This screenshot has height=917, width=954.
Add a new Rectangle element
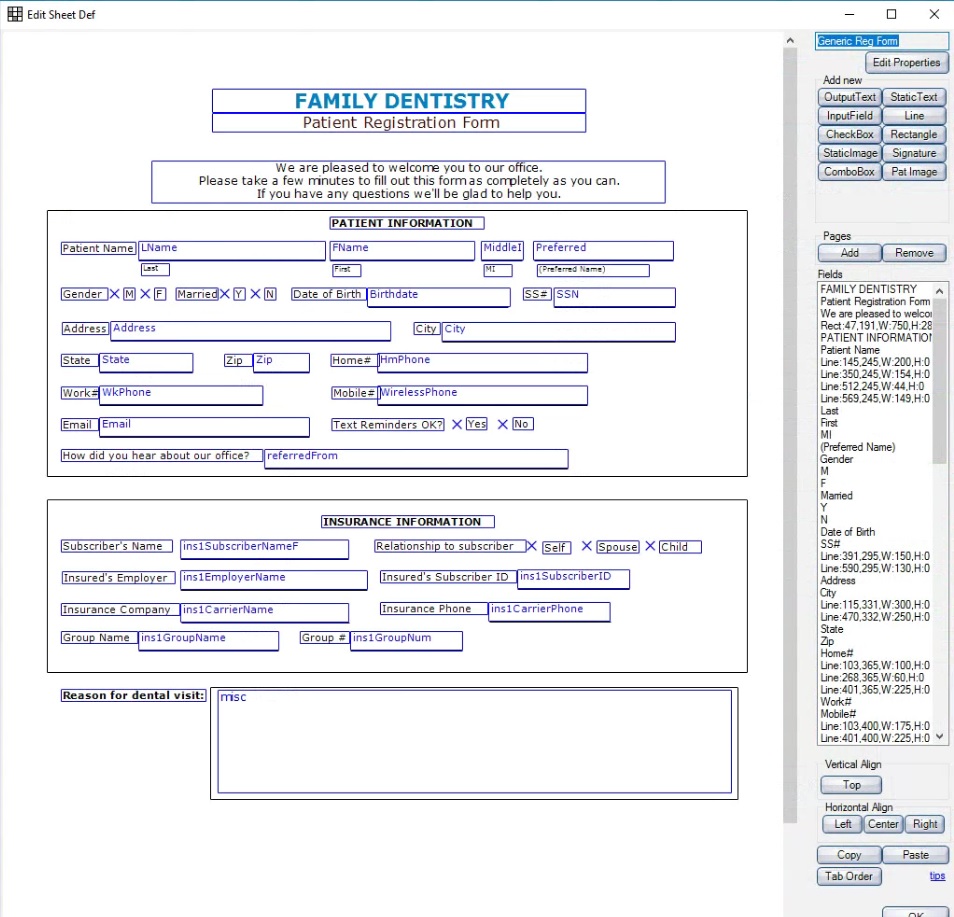pos(914,134)
